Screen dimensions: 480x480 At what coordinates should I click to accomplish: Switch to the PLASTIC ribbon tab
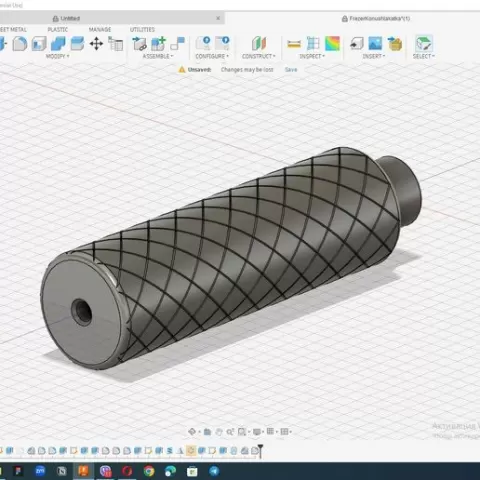58,30
